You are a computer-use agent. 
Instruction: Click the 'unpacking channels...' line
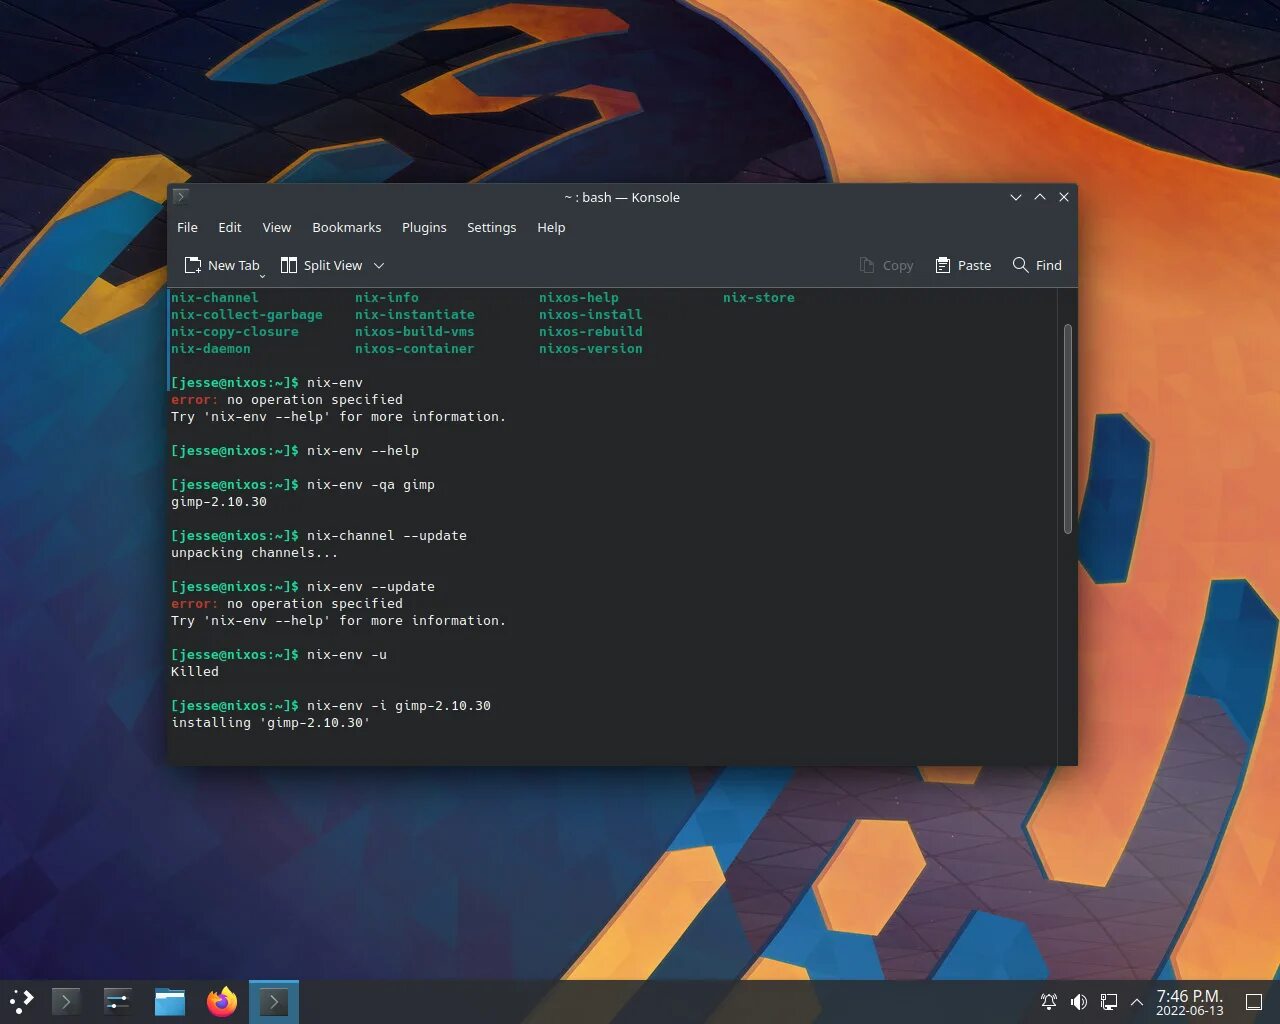click(x=255, y=552)
